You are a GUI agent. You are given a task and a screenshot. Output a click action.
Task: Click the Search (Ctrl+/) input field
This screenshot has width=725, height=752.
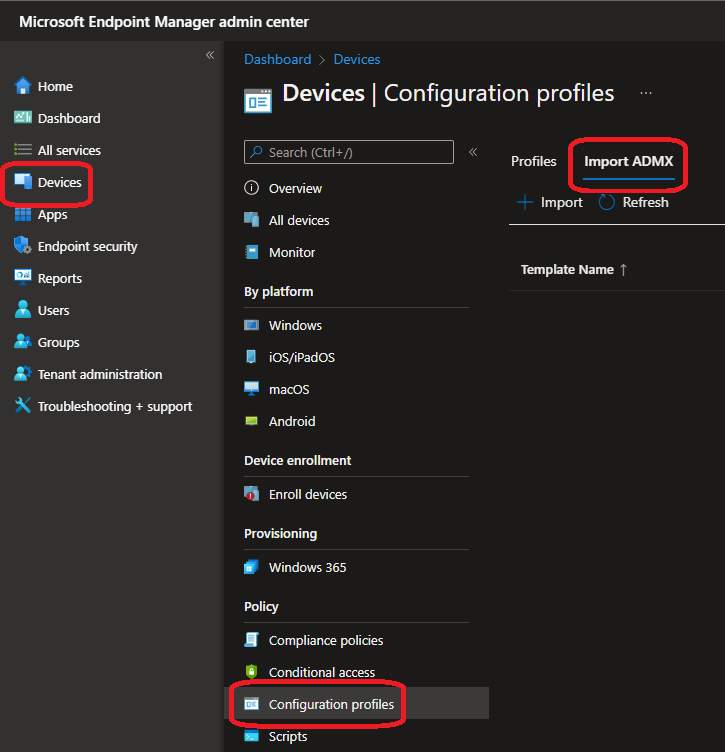point(349,152)
